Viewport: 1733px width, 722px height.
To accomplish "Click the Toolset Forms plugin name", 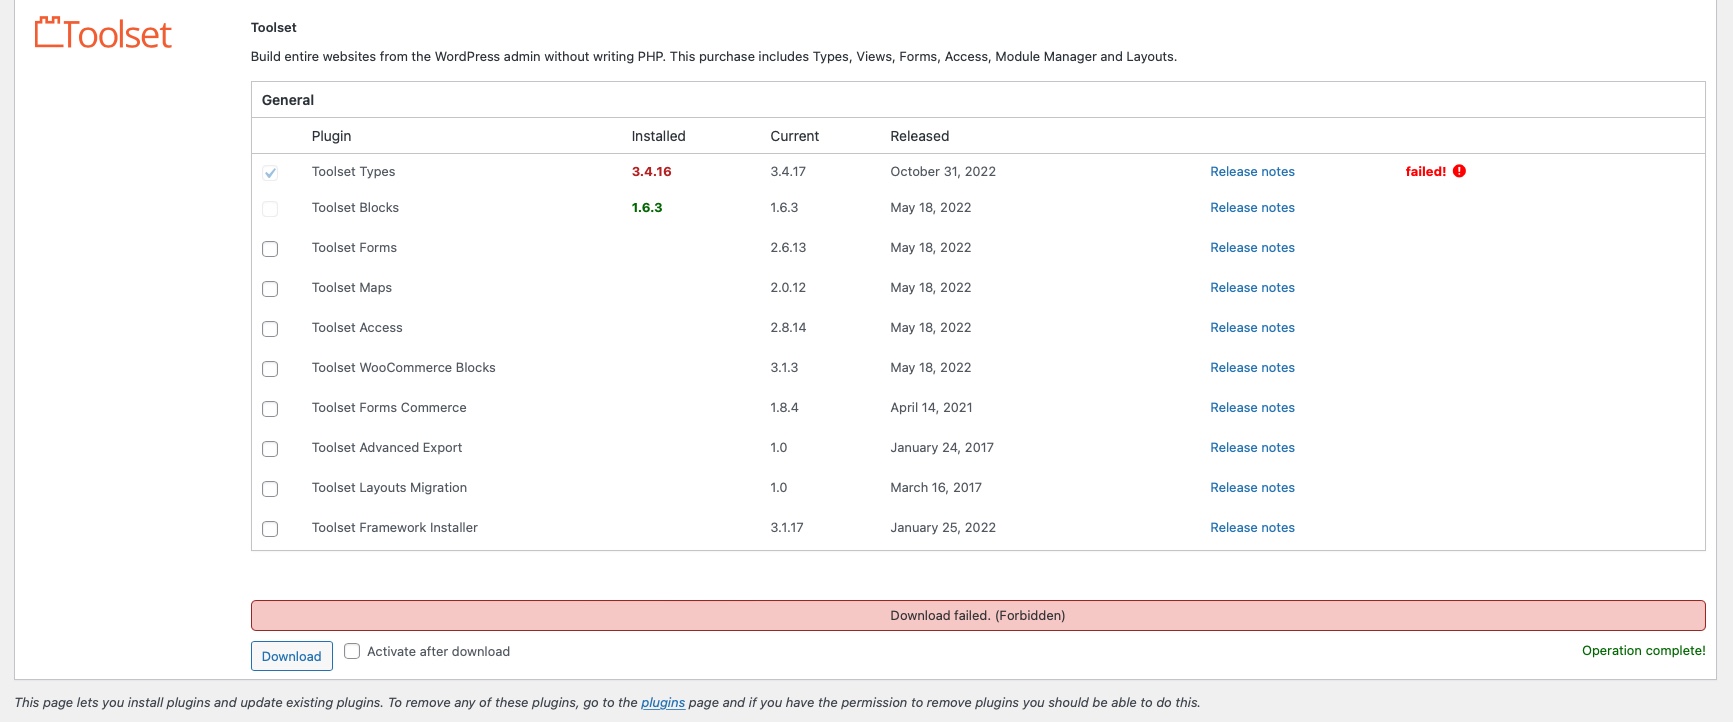I will (x=354, y=248).
